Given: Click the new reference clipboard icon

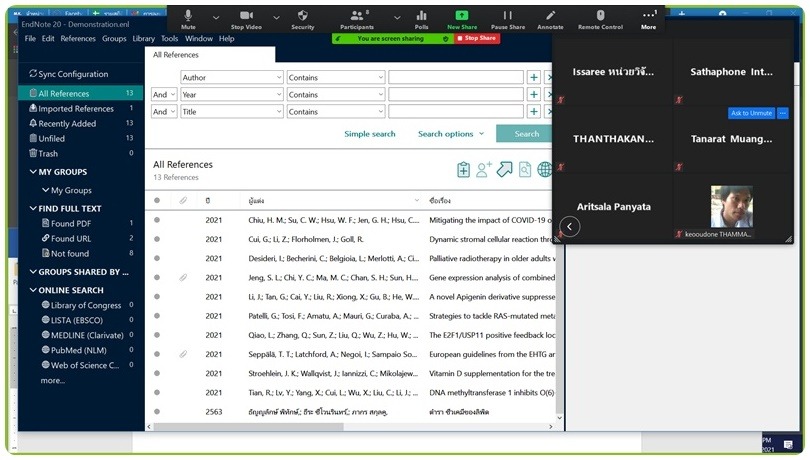Looking at the screenshot, I should coord(463,170).
